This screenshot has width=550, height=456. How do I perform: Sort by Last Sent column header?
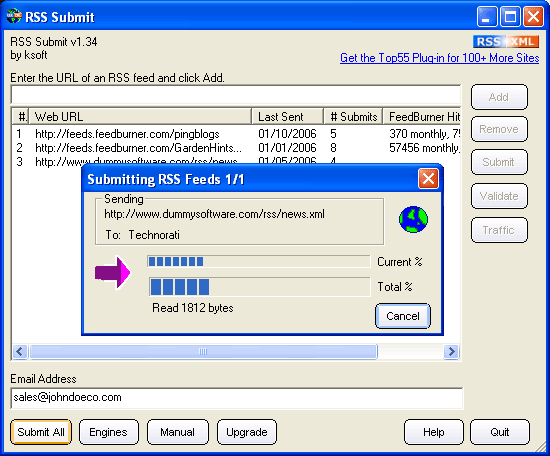[288, 116]
